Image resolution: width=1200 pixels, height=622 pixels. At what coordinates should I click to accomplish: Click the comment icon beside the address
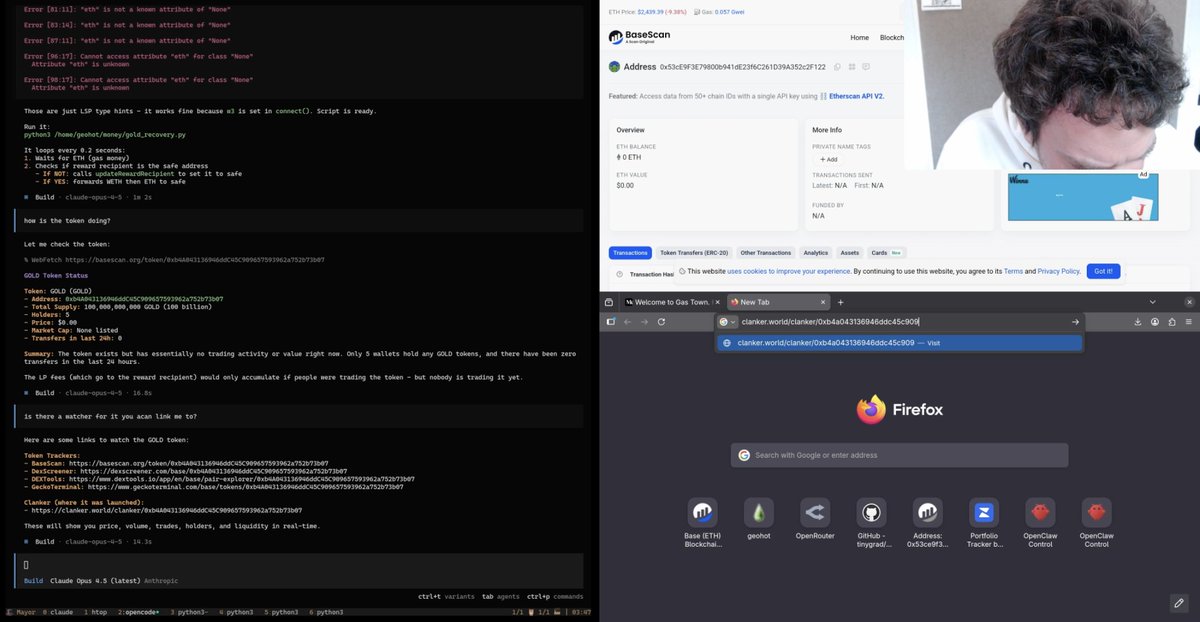coord(866,67)
